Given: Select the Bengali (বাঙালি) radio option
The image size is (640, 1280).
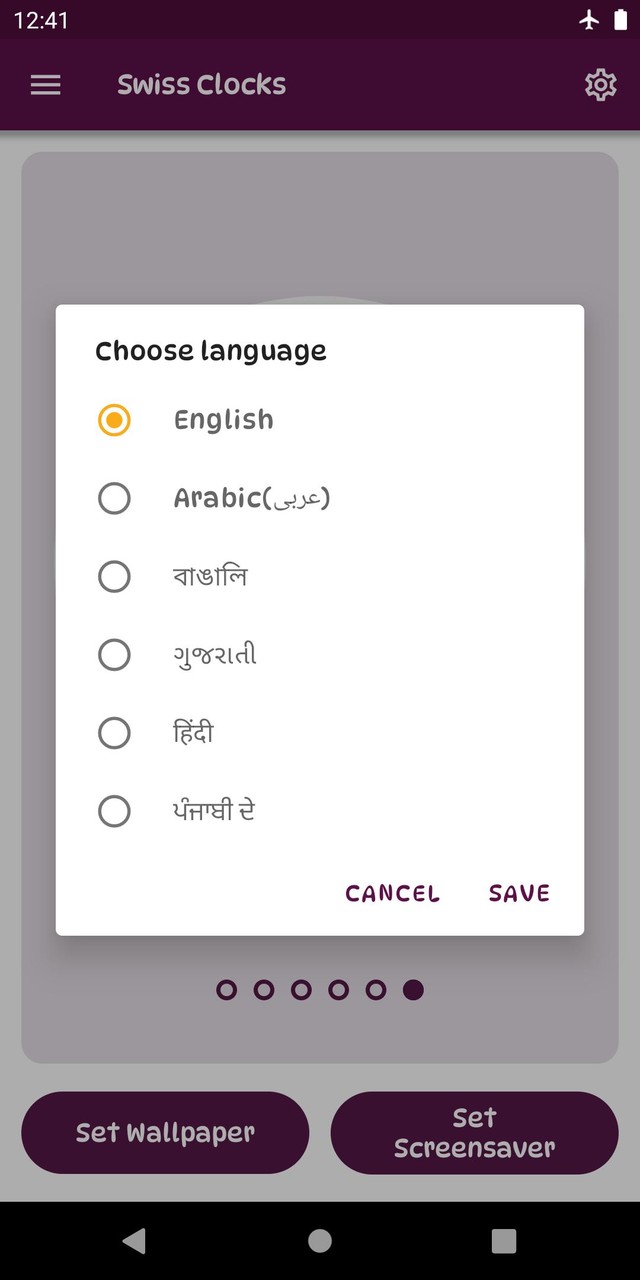Looking at the screenshot, I should (x=114, y=577).
